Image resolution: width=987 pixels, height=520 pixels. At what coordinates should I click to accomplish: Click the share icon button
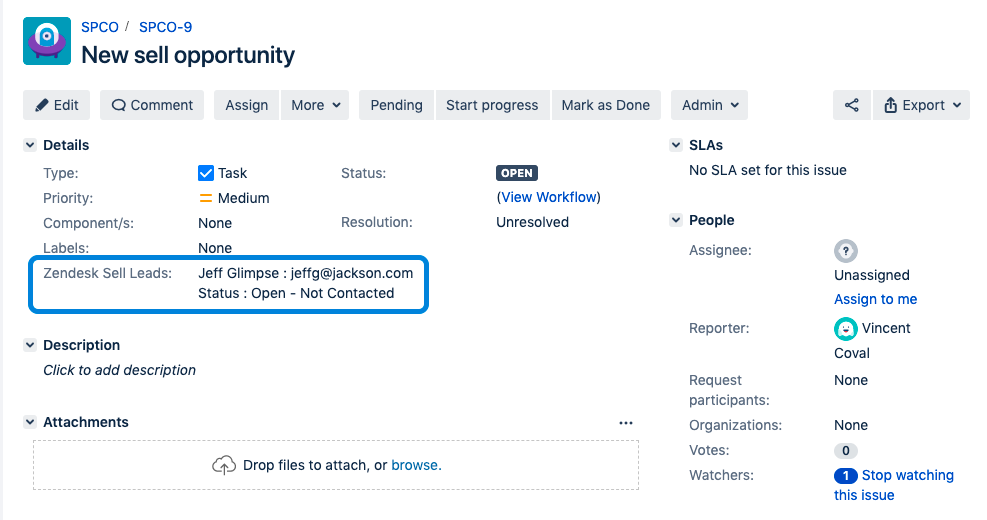click(851, 105)
